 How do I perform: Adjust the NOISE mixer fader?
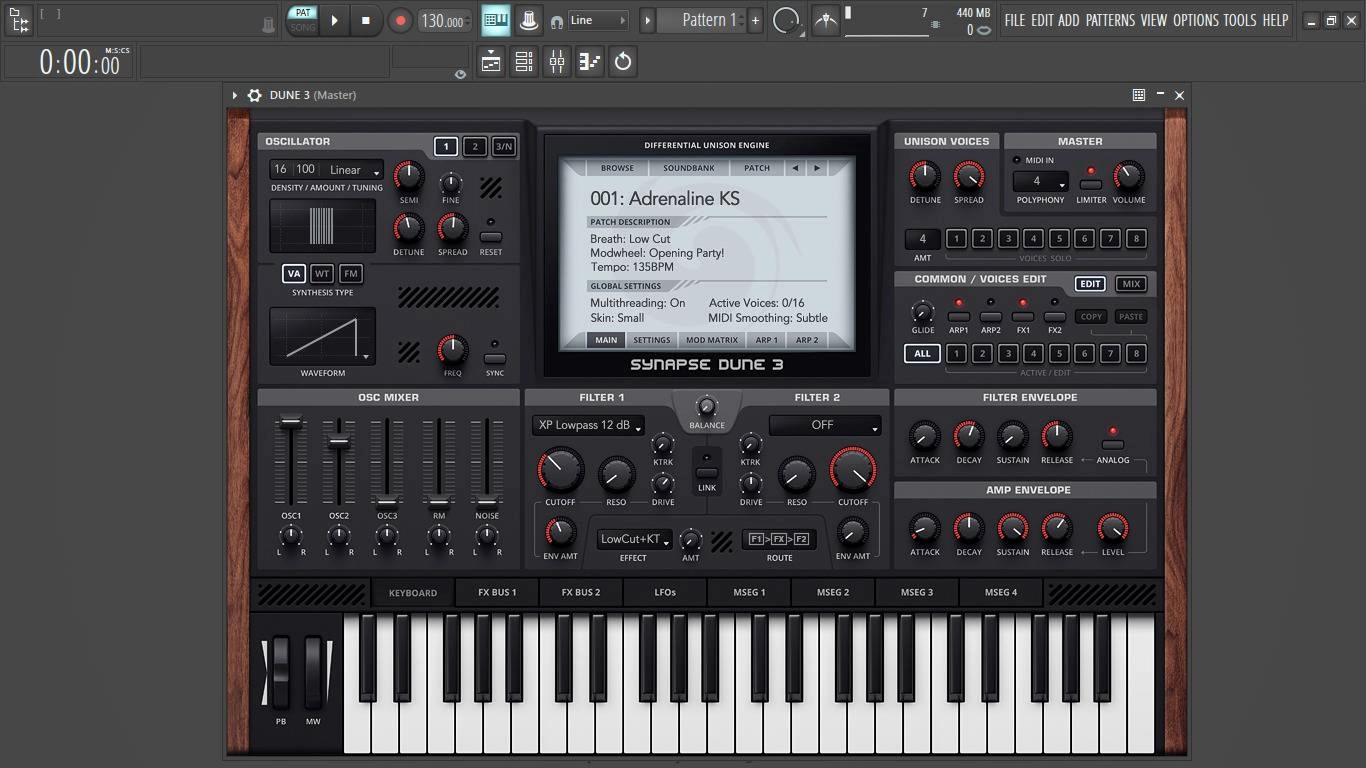(487, 501)
